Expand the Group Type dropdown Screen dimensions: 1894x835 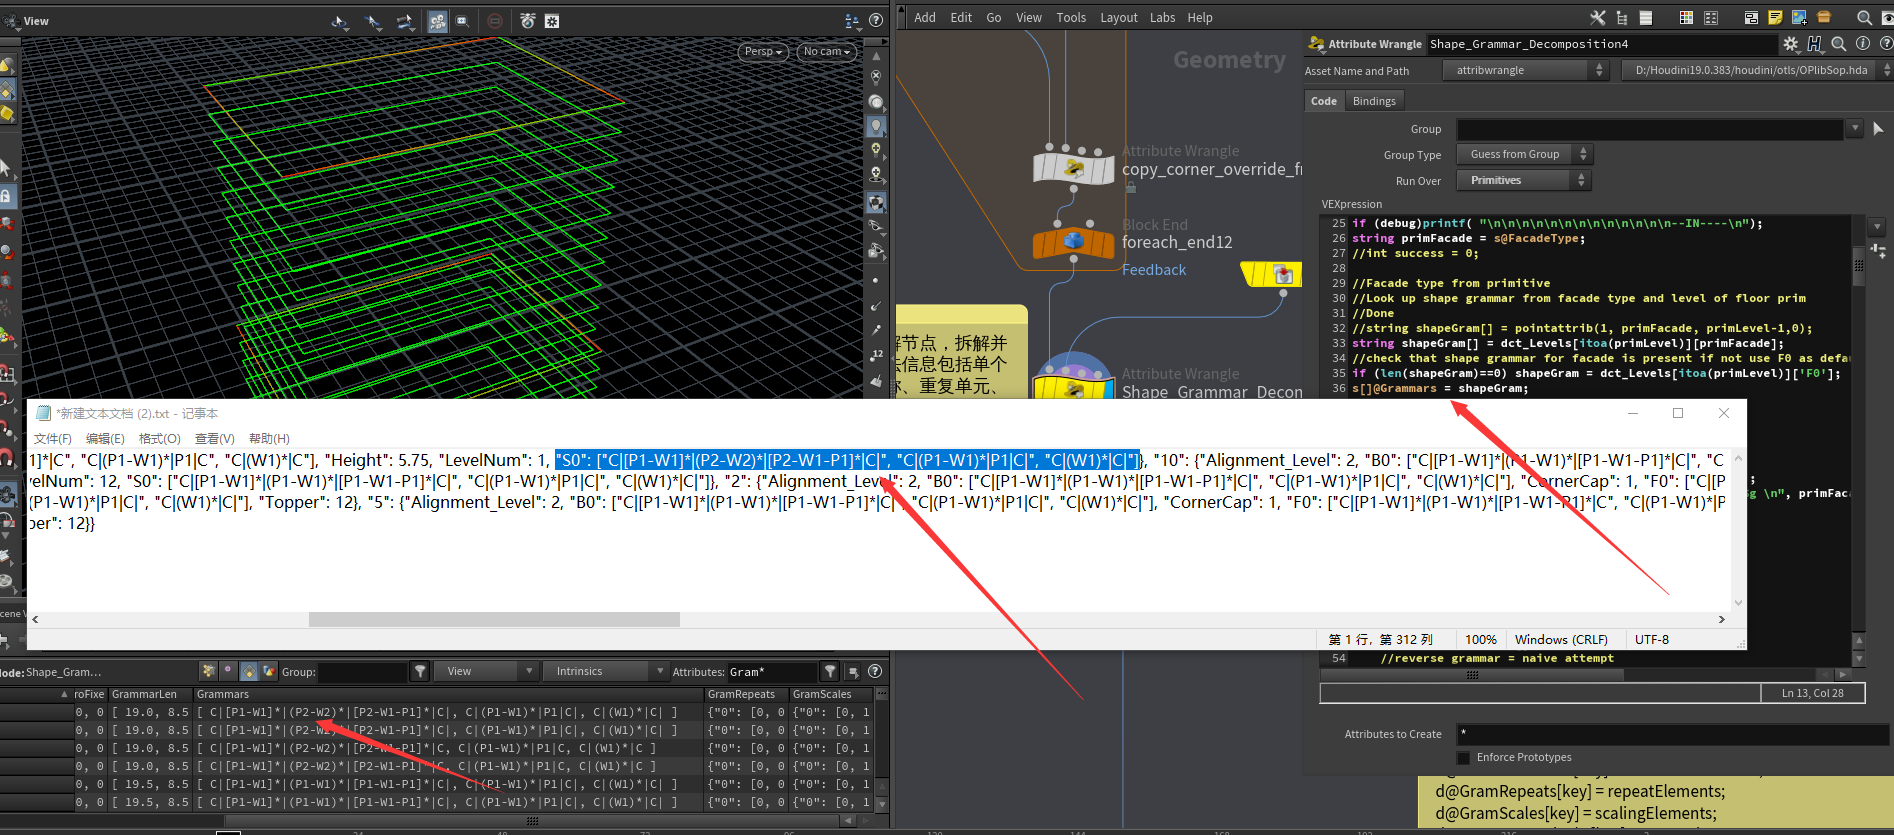[x=1523, y=155]
